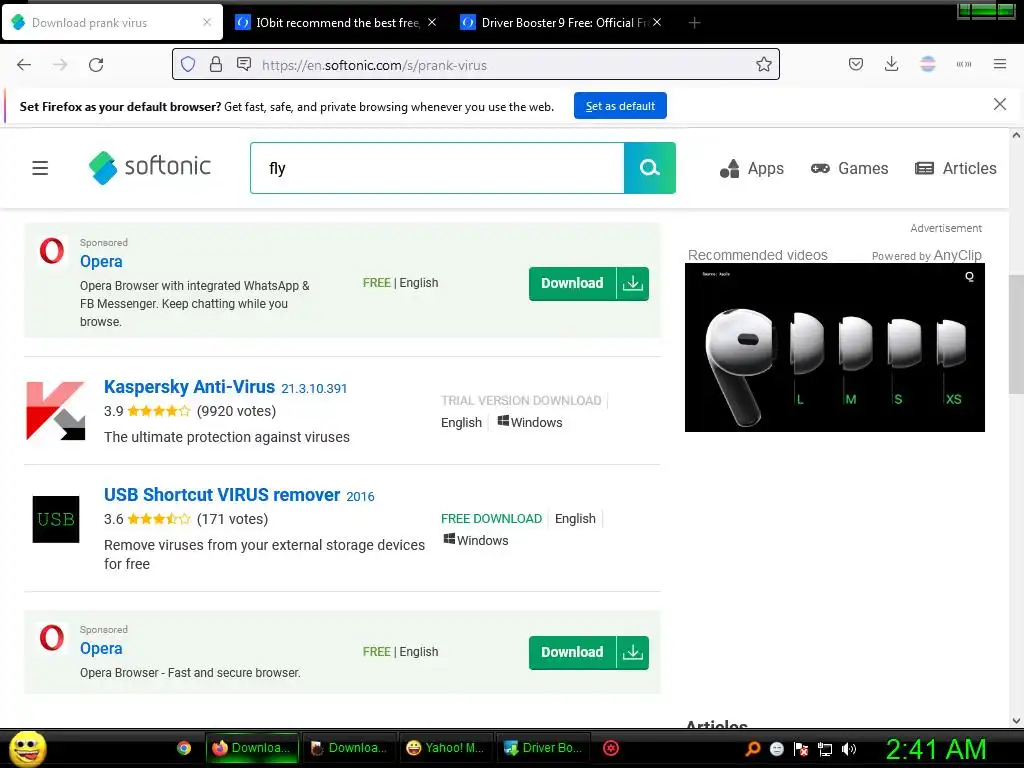Go back using the browser back arrow
Image resolution: width=1024 pixels, height=768 pixels.
coord(24,65)
